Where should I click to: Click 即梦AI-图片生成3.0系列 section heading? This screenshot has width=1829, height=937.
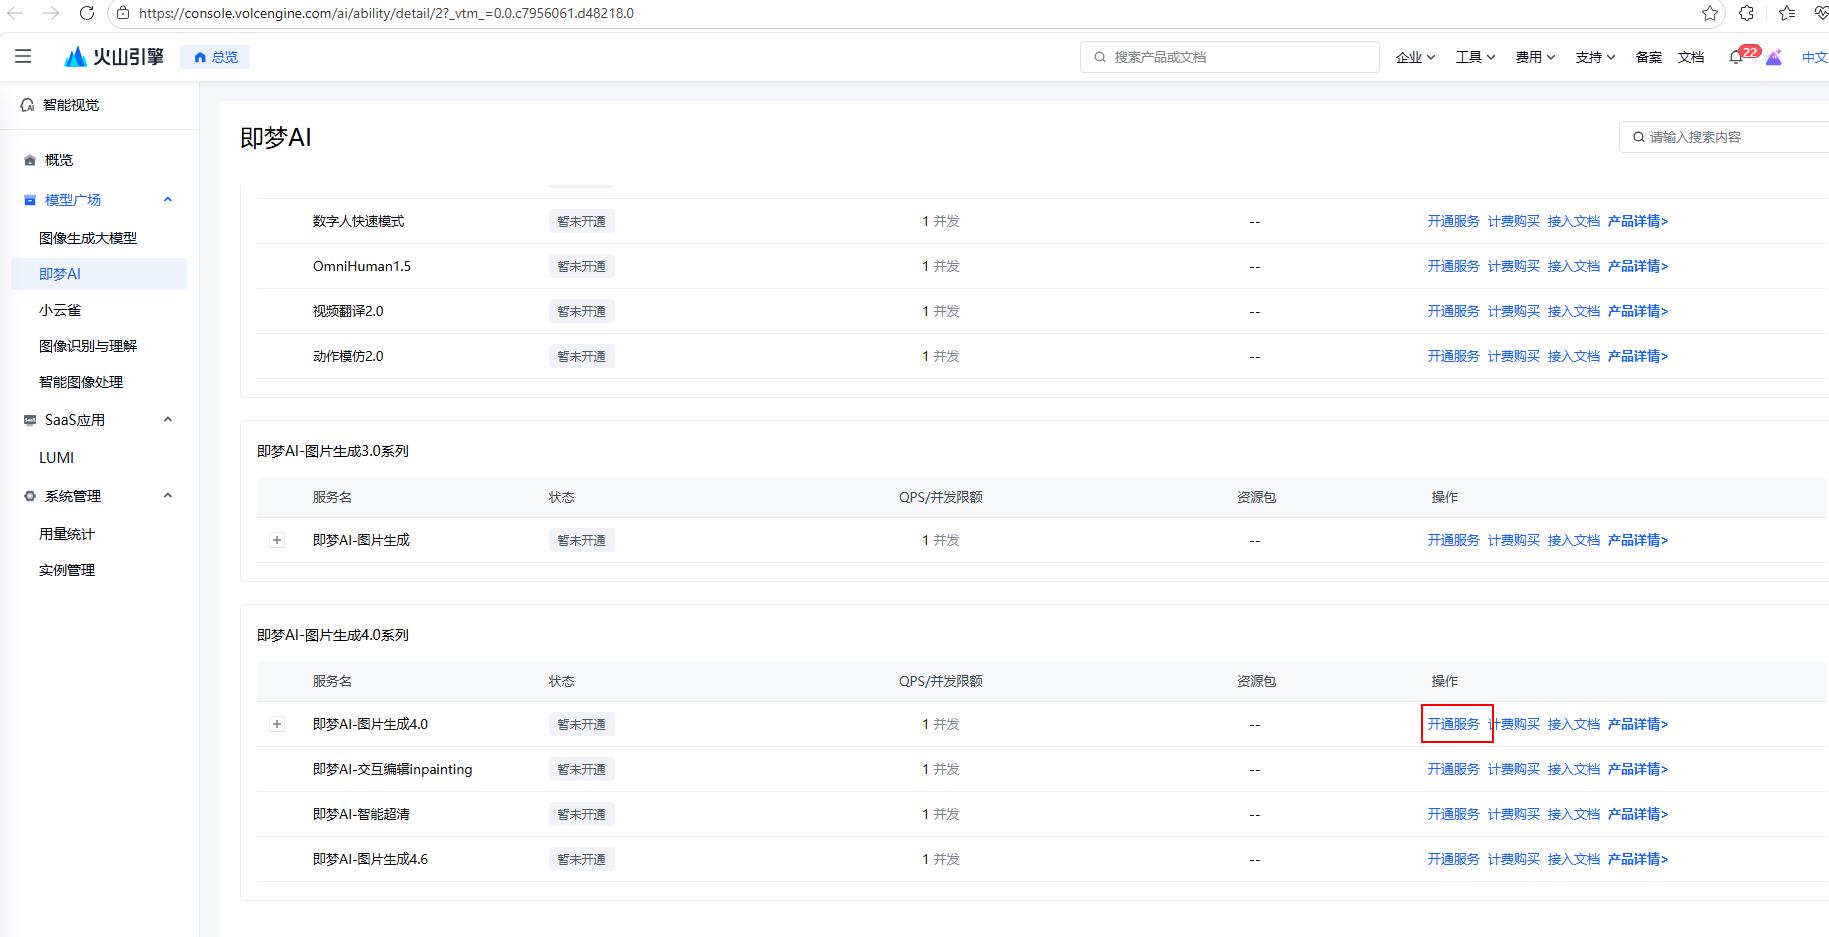tap(333, 451)
